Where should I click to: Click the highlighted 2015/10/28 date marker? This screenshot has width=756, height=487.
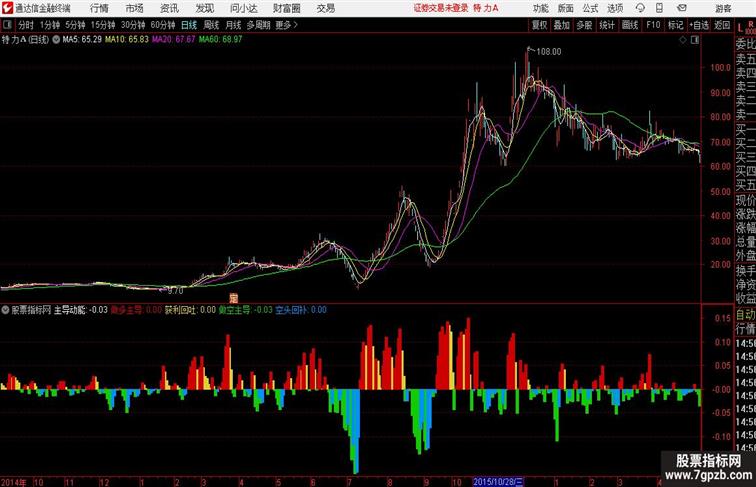[x=498, y=482]
